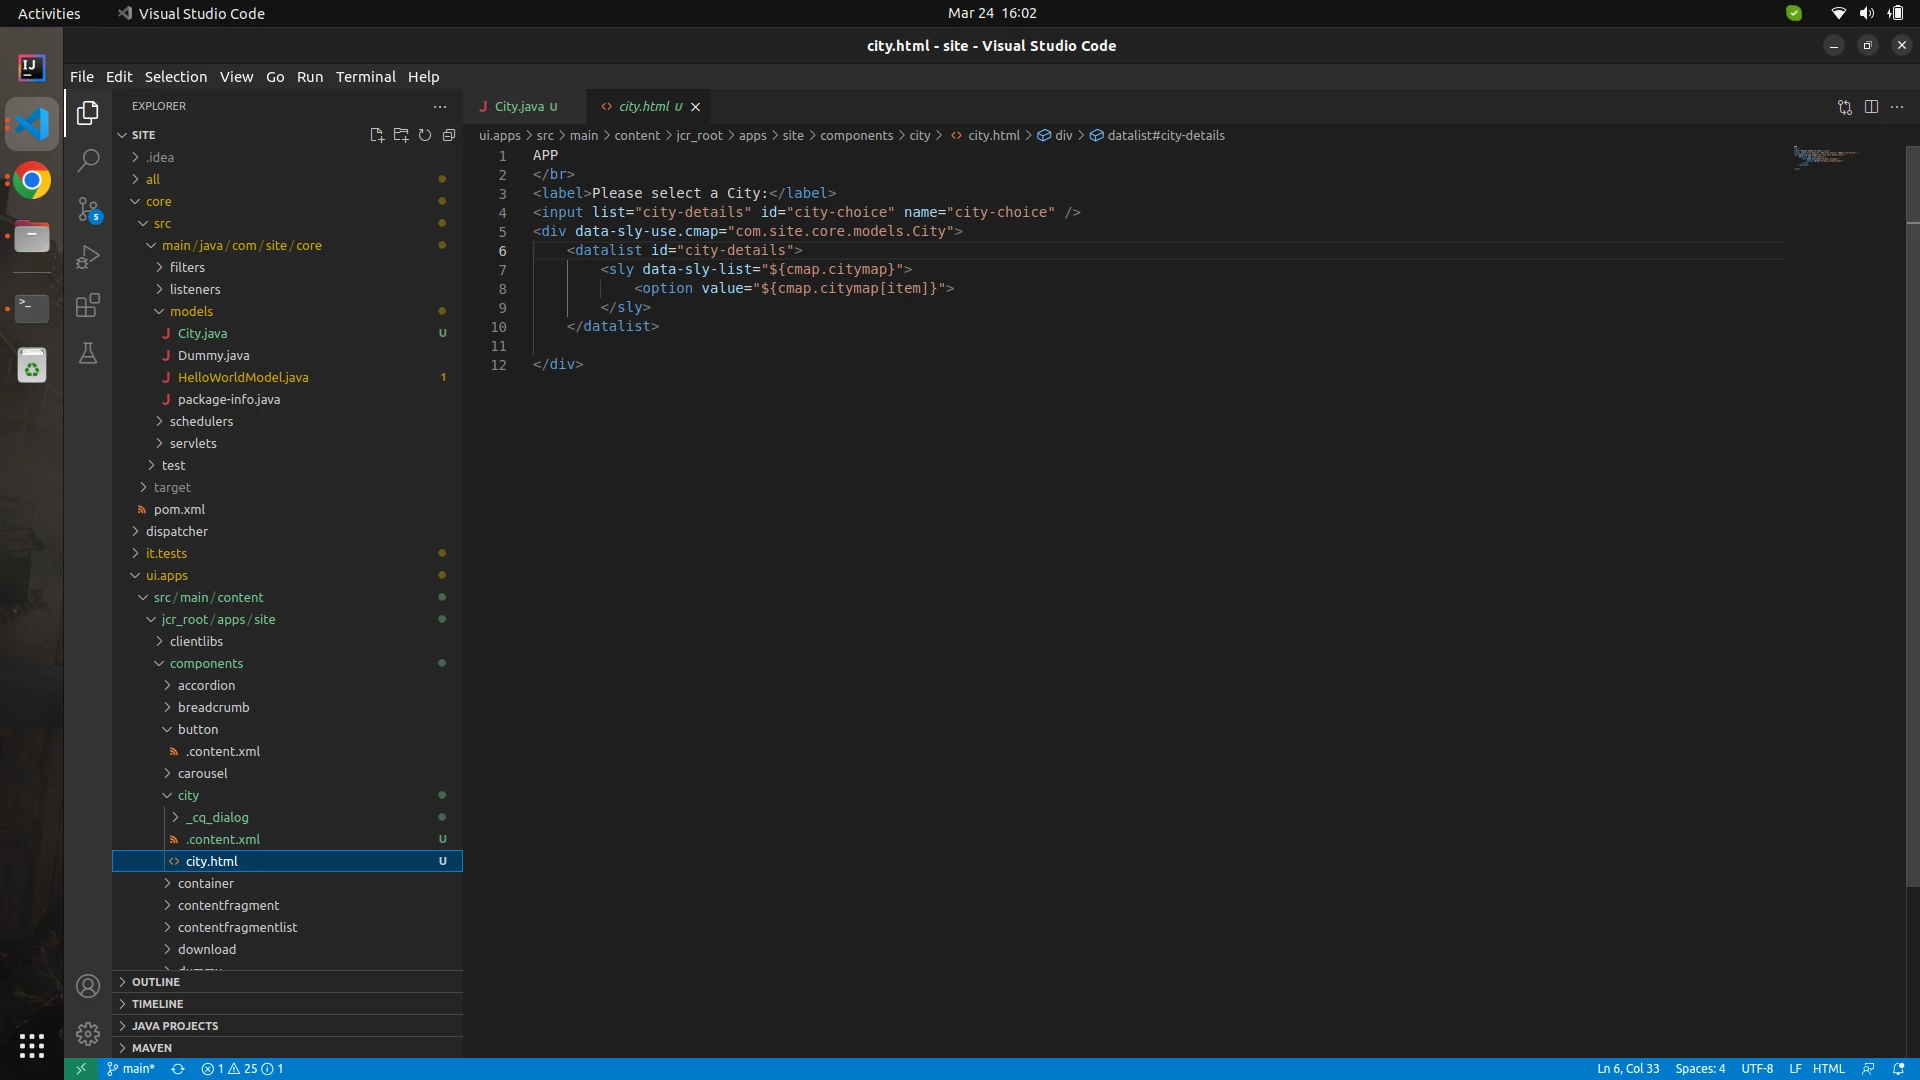Image resolution: width=1920 pixels, height=1080 pixels.
Task: Click the New File icon in explorer
Action: pos(377,135)
